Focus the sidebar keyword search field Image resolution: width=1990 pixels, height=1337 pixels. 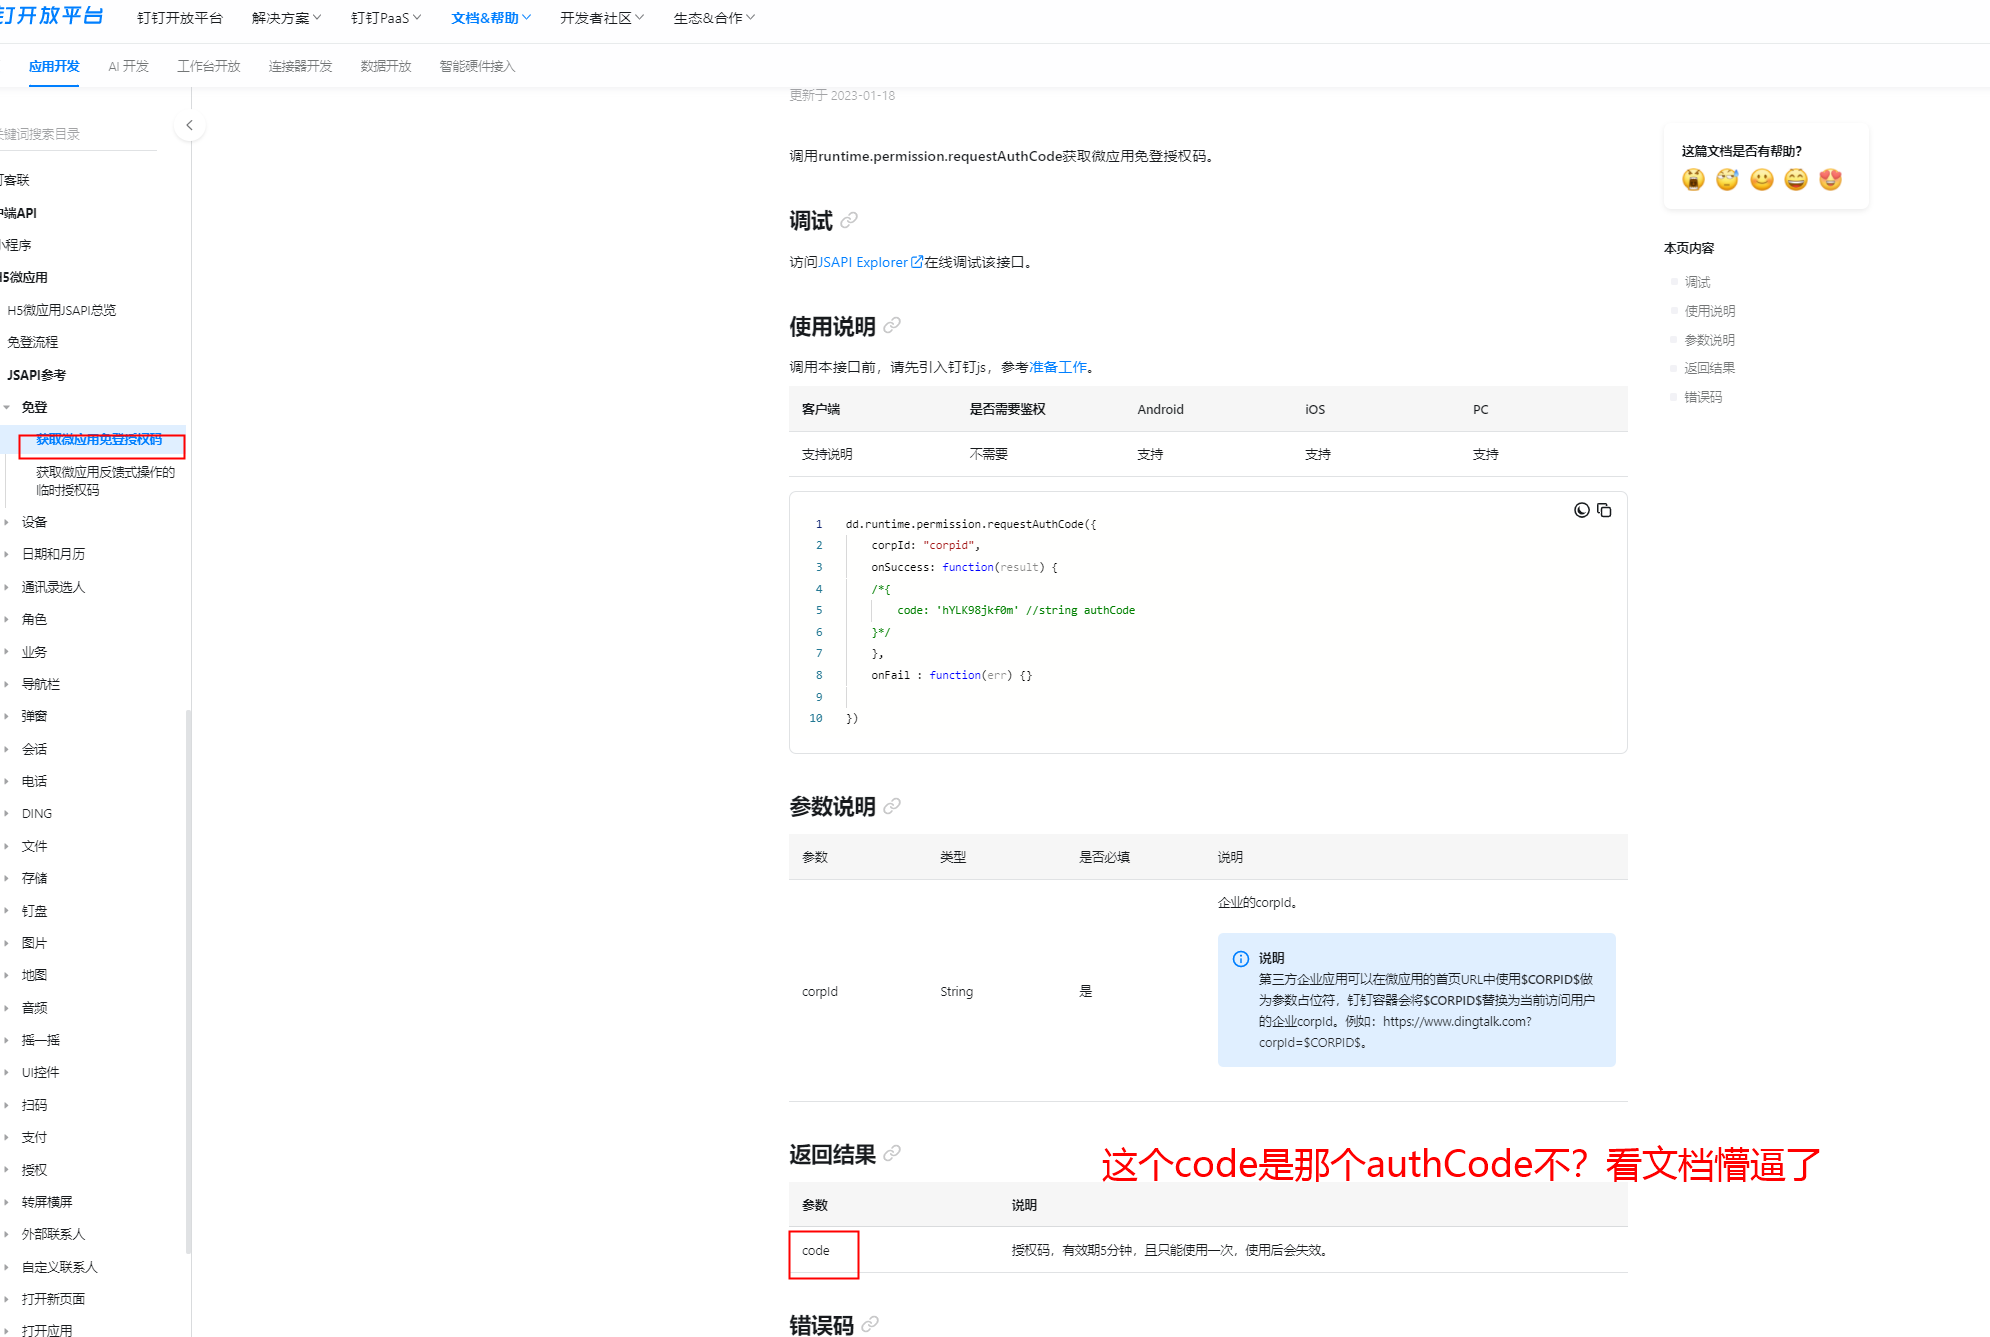tap(78, 134)
